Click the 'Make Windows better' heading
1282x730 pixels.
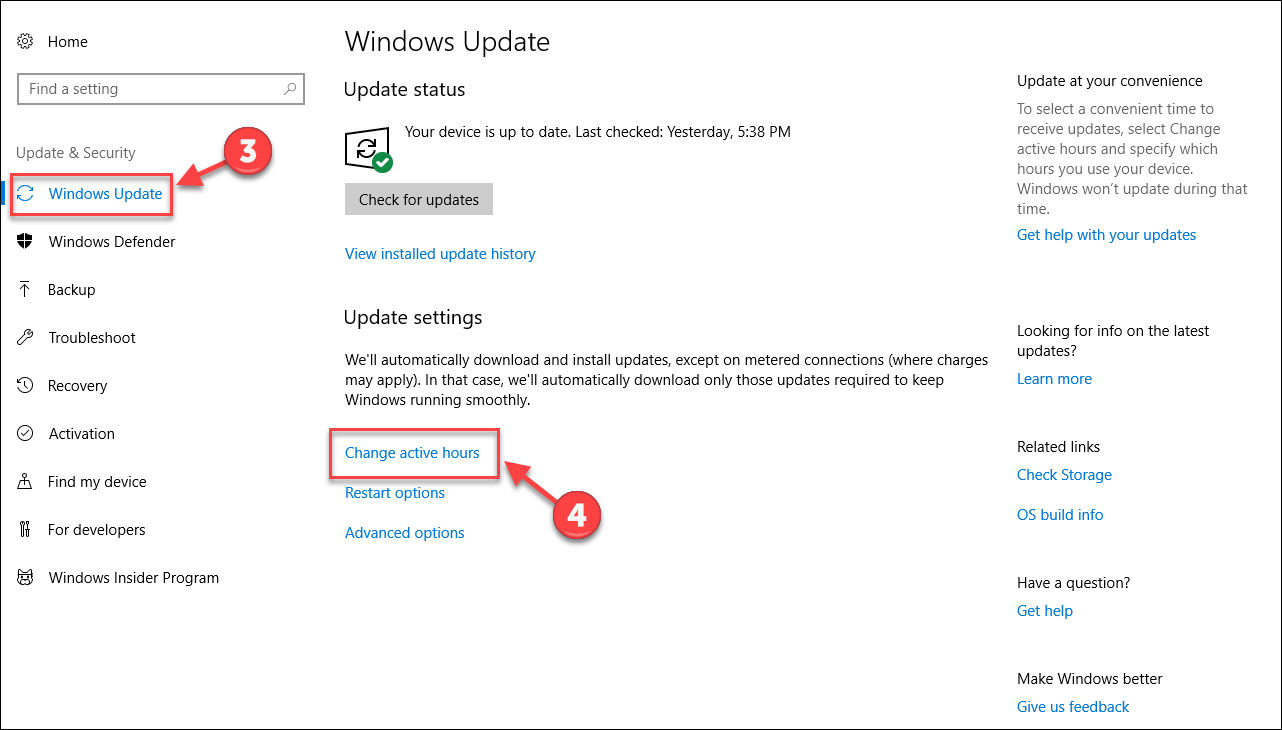tap(1090, 679)
